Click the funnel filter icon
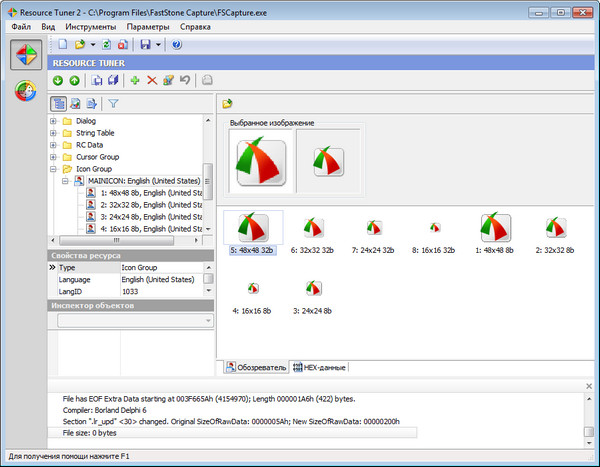 pyautogui.click(x=113, y=103)
